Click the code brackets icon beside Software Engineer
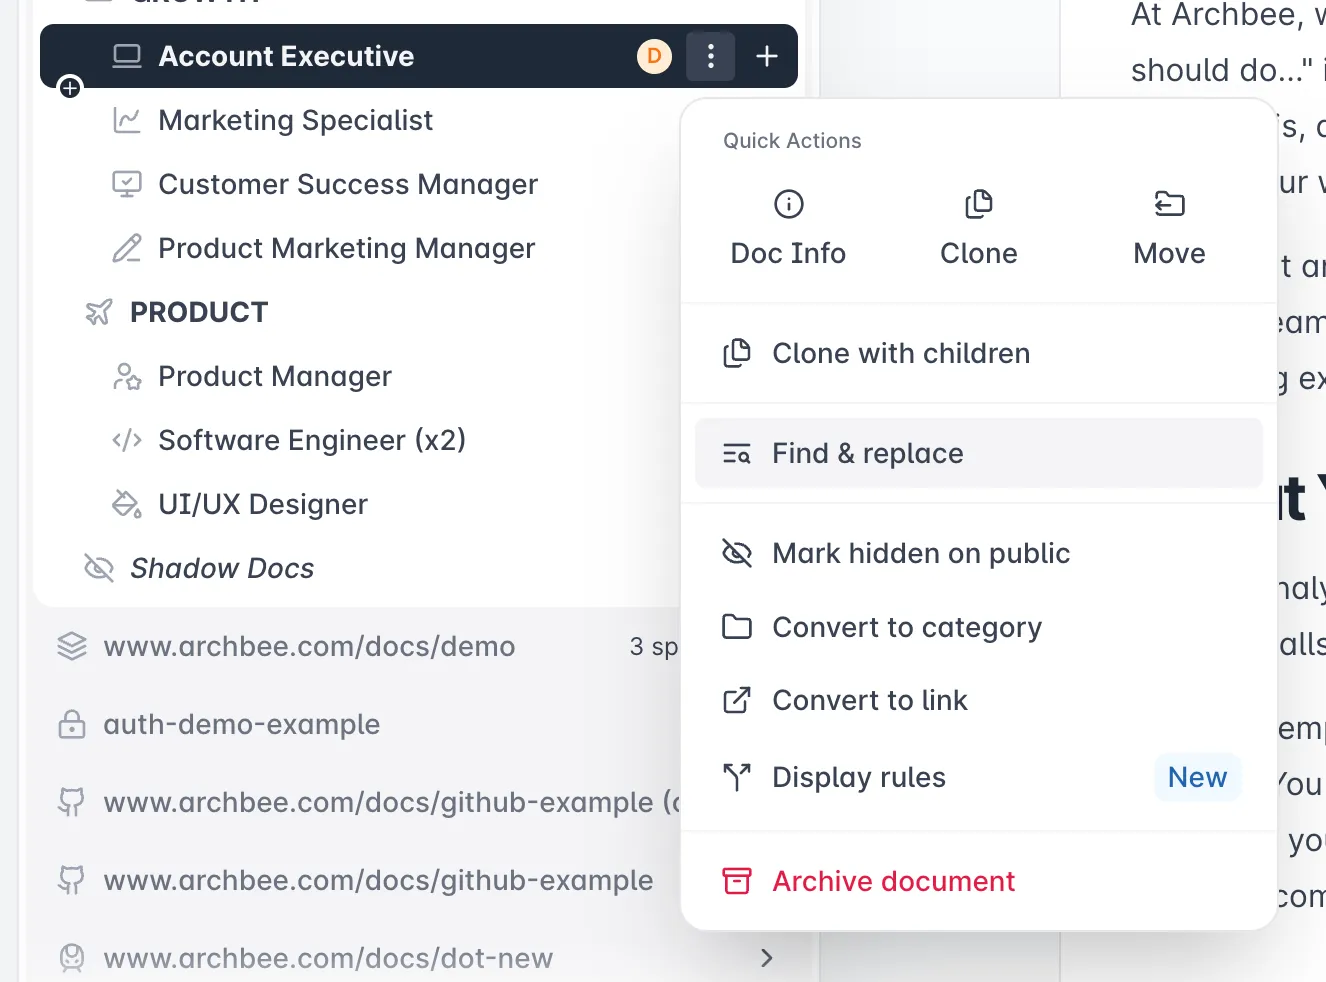 127,440
